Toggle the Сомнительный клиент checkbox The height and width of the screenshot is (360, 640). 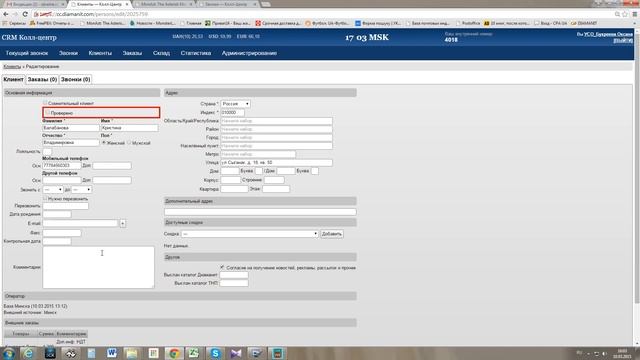(x=45, y=103)
